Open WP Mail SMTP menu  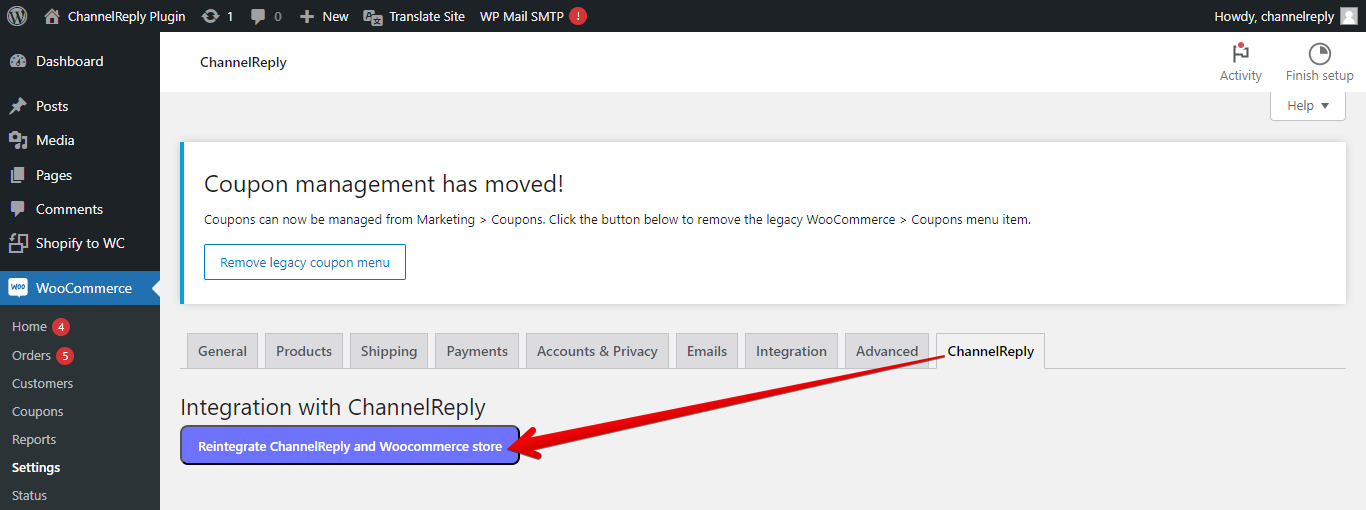click(x=521, y=16)
